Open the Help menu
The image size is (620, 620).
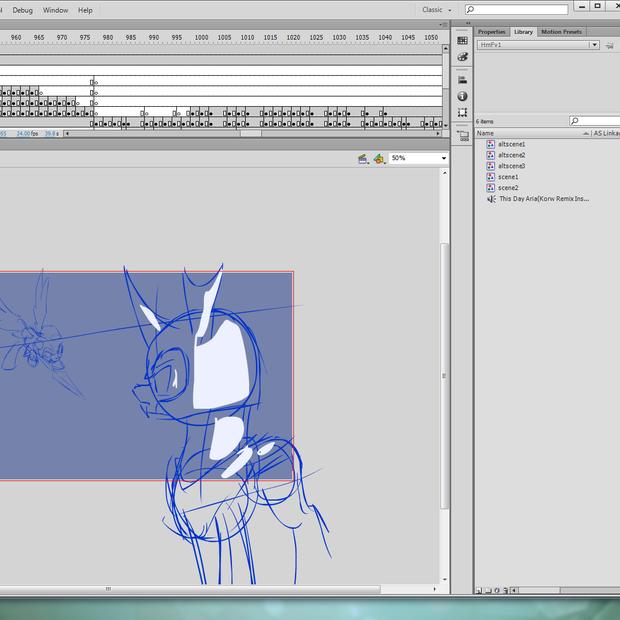pyautogui.click(x=85, y=10)
